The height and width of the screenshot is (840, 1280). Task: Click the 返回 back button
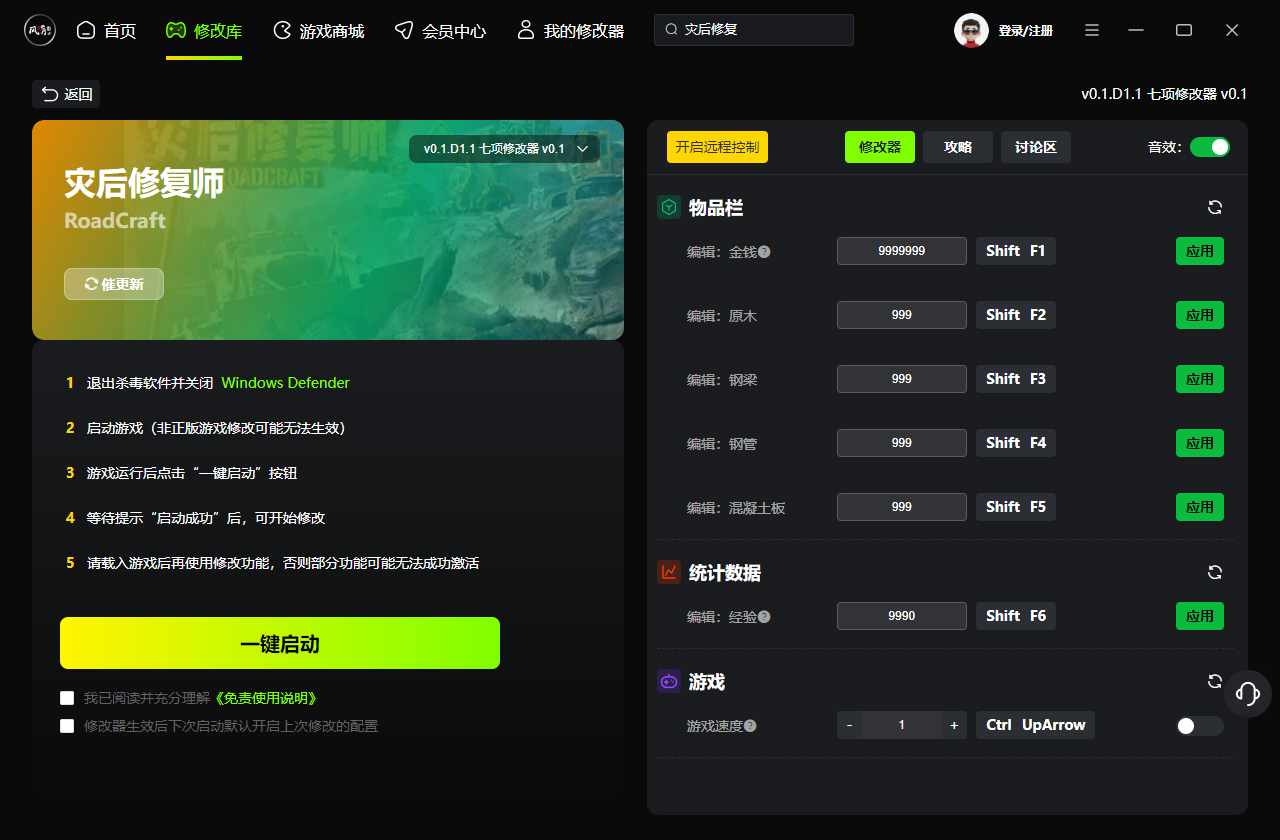point(66,94)
